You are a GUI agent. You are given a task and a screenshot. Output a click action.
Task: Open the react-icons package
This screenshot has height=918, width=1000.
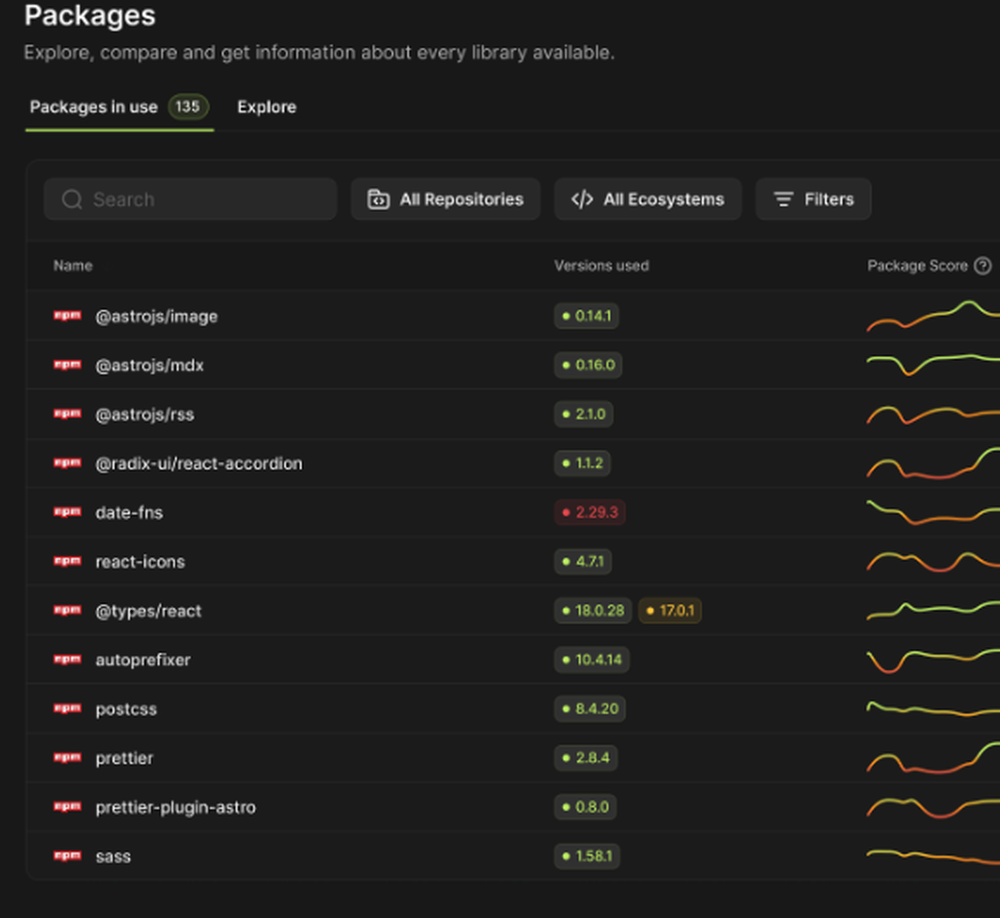tap(140, 562)
